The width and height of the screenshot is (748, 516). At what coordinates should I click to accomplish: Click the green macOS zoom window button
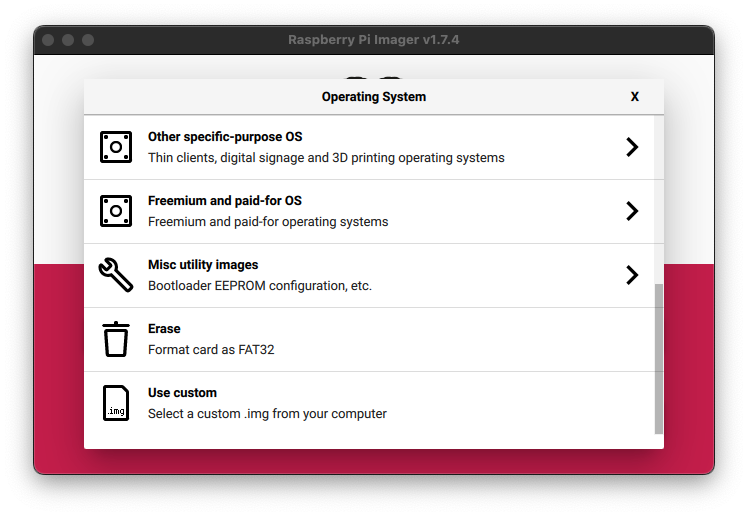(88, 40)
